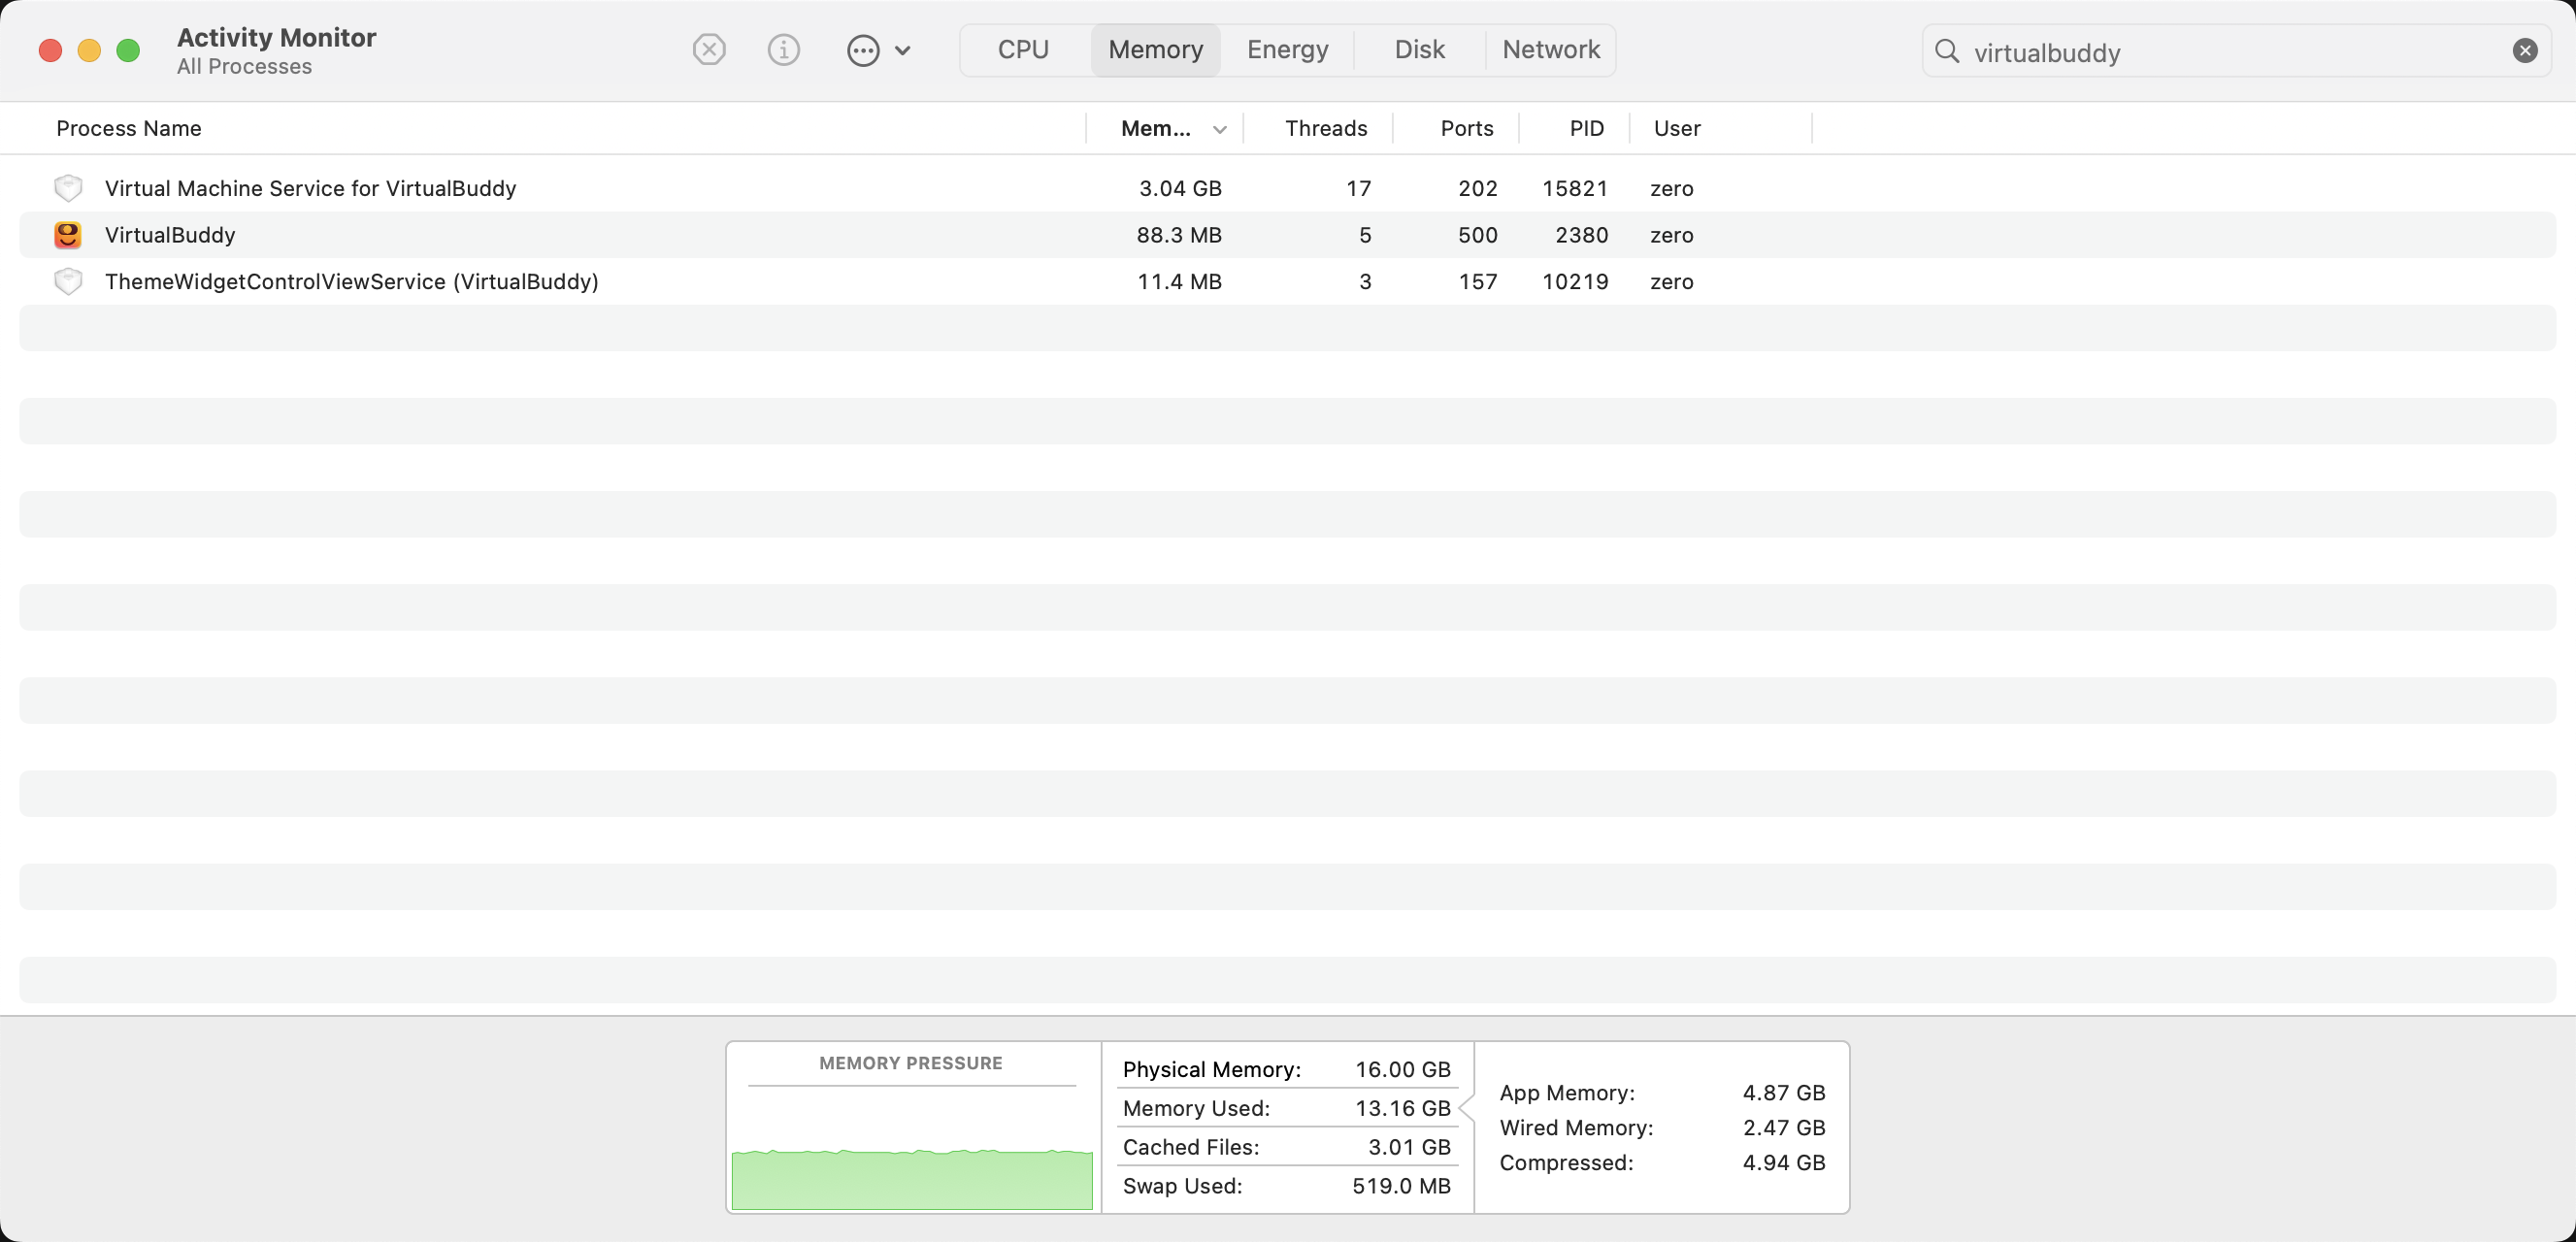Screen dimensions: 2576x1242
Task: Select the VirtualBuddy process row
Action: [x=600, y=235]
